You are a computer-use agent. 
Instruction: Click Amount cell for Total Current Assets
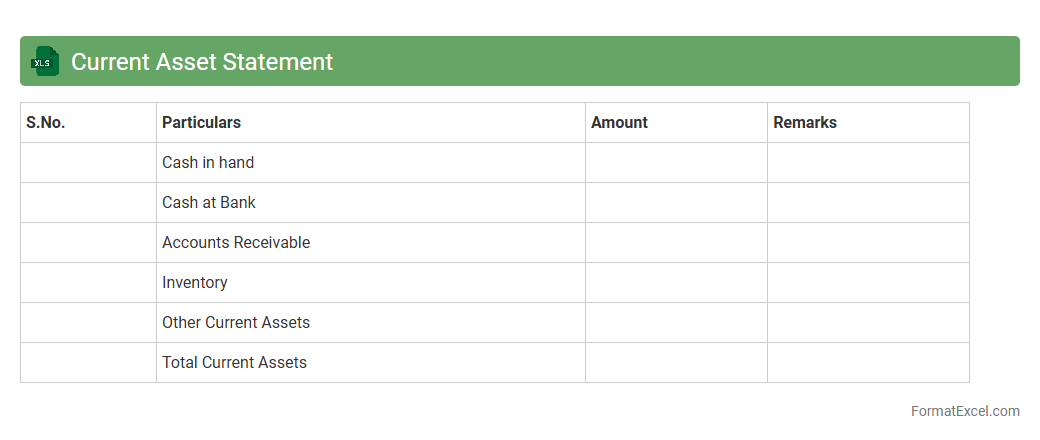click(x=676, y=362)
